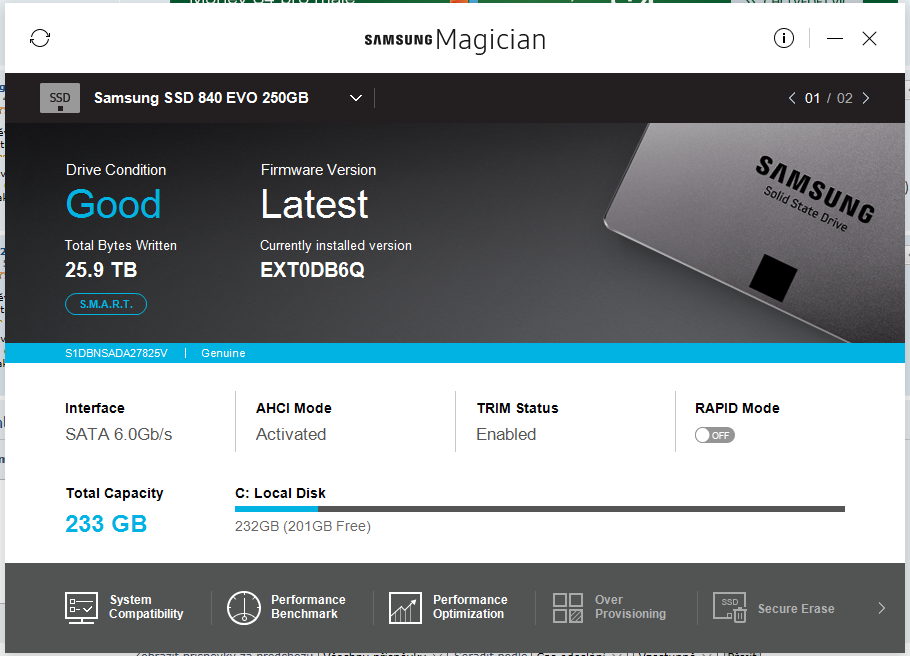The width and height of the screenshot is (910, 656).
Task: Click the Good drive condition text
Action: (113, 204)
